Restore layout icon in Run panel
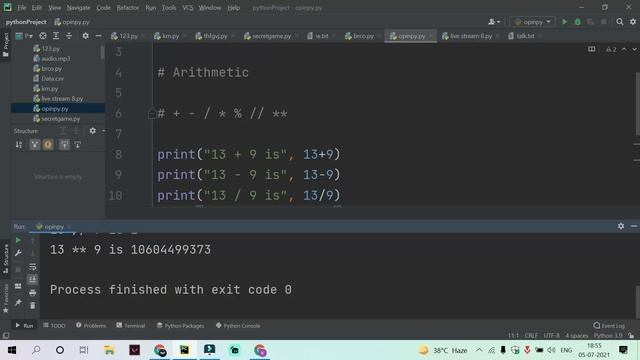The width and height of the screenshot is (640, 360). [x=18, y=286]
